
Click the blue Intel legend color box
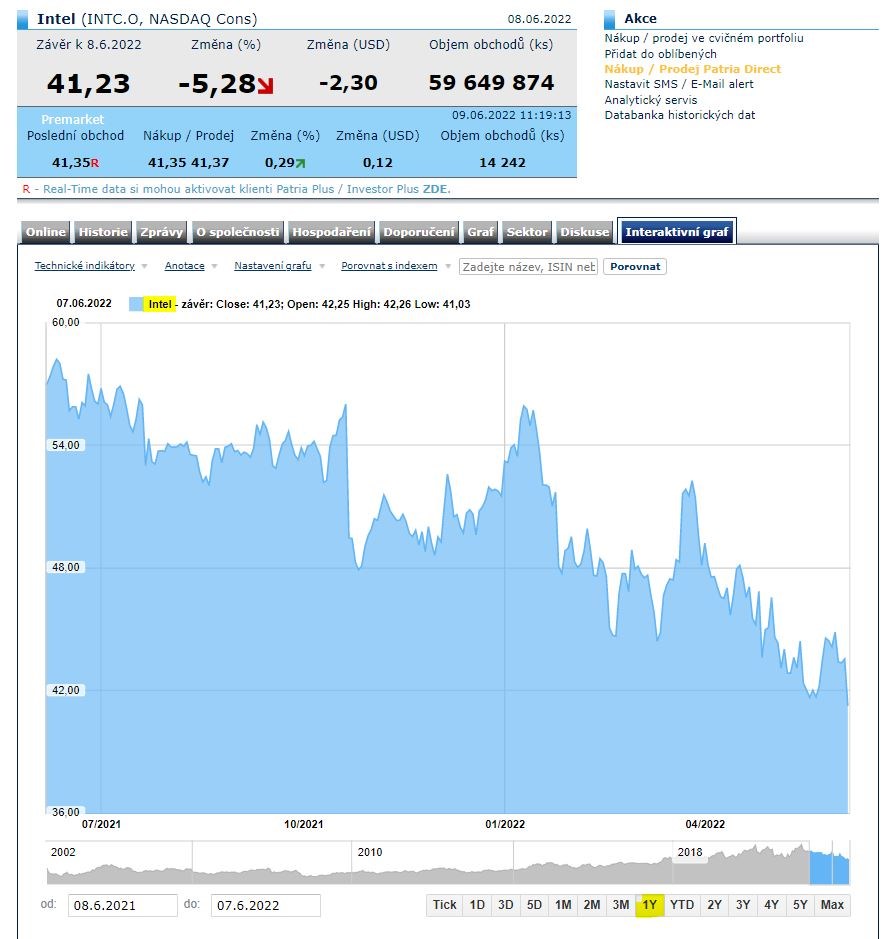click(136, 304)
